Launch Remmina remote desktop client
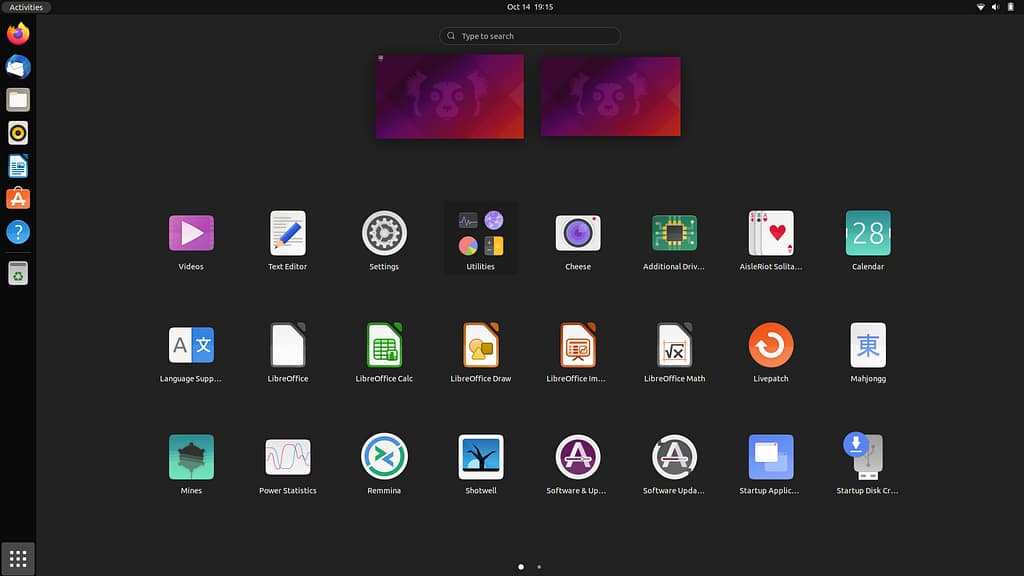This screenshot has width=1024, height=576. point(384,456)
